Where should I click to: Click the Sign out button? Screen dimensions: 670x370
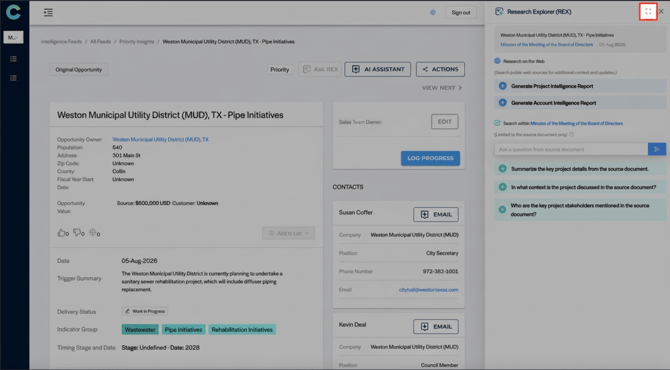click(461, 12)
